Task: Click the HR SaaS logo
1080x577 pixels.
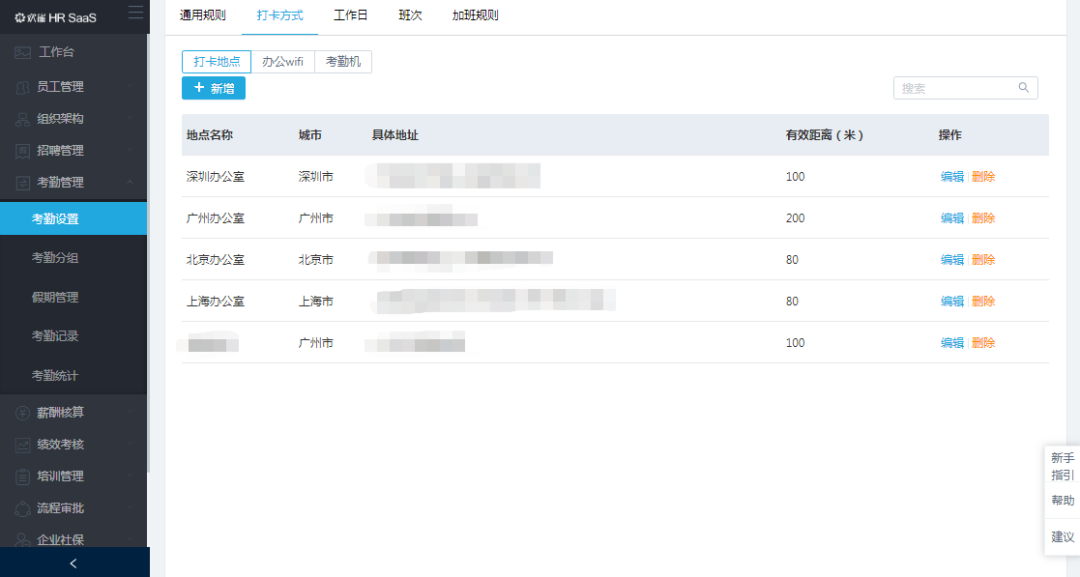Action: [x=56, y=17]
